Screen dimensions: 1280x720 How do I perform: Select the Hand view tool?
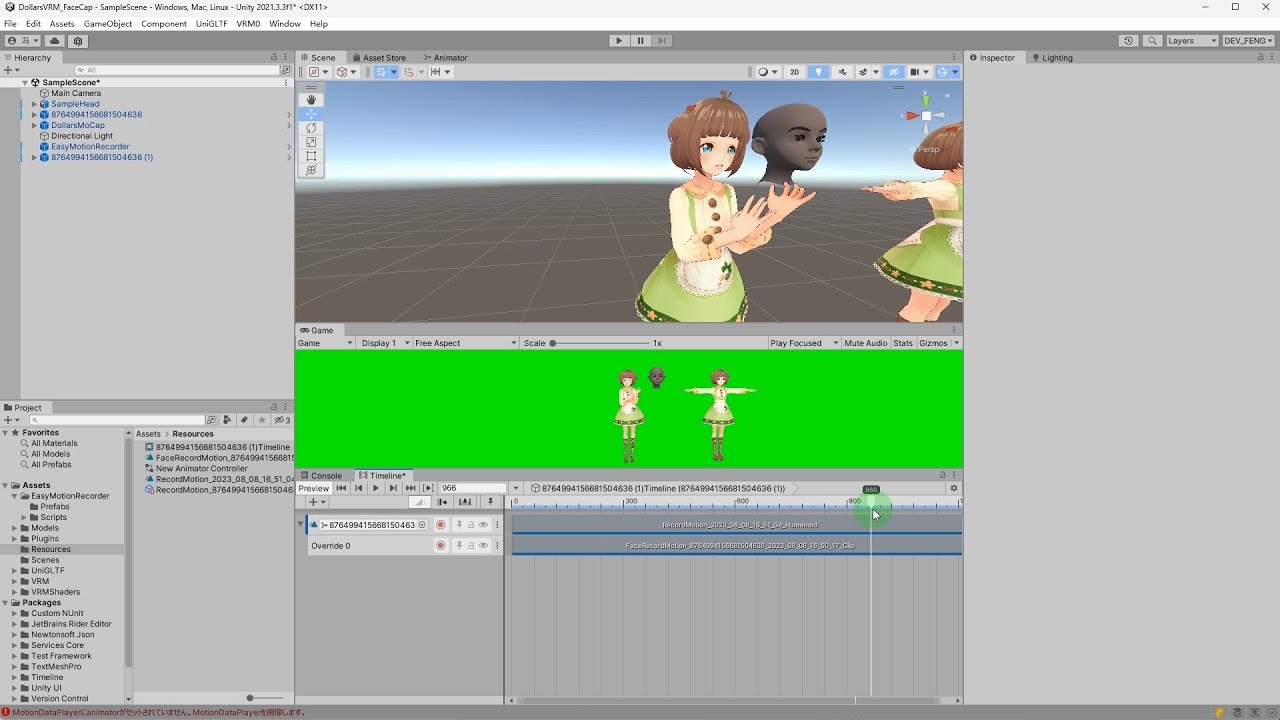point(311,100)
